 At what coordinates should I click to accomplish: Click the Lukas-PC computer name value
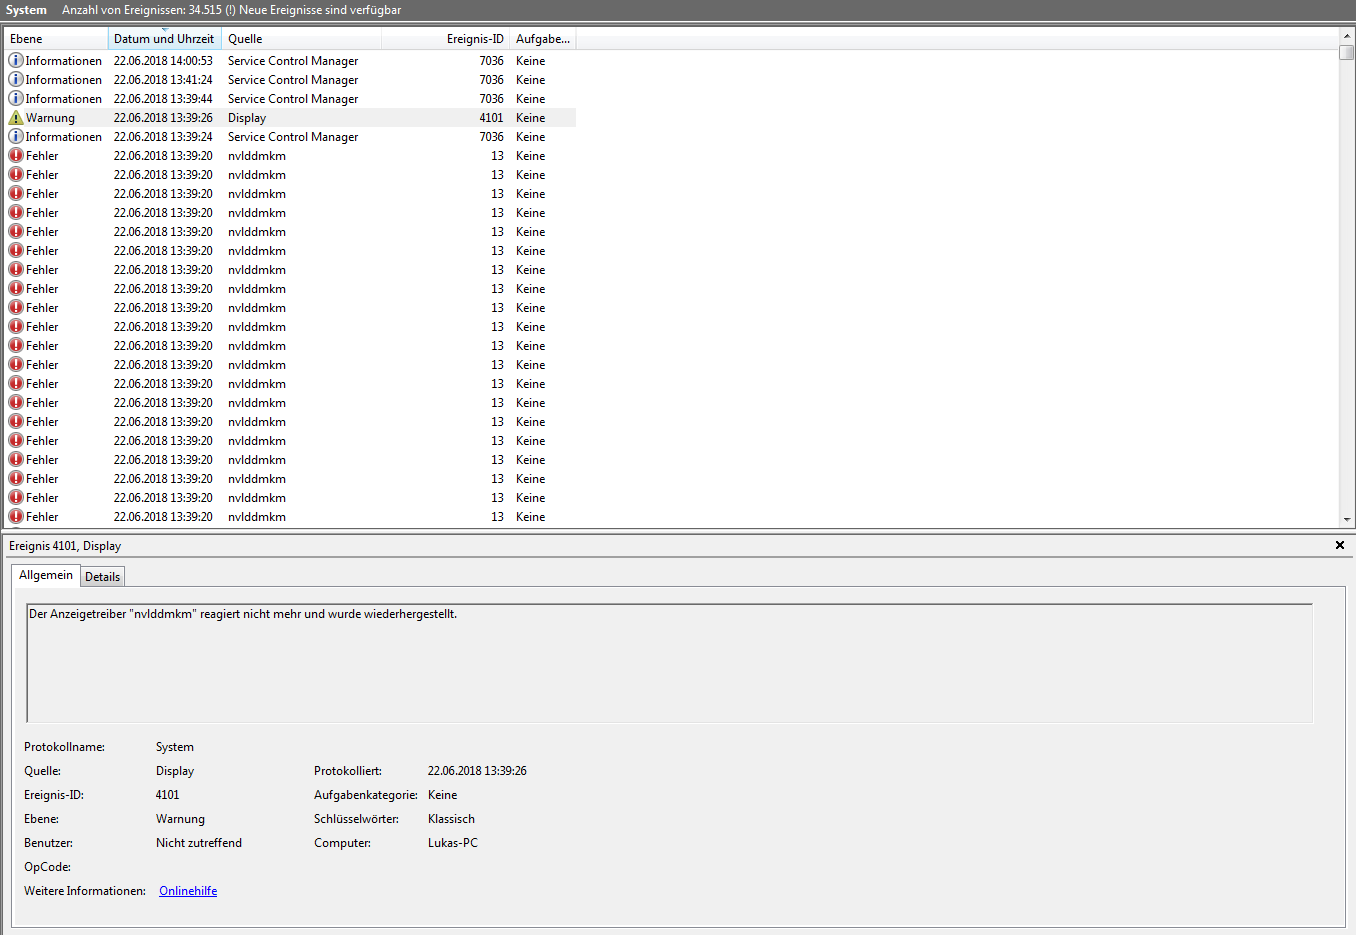click(453, 843)
